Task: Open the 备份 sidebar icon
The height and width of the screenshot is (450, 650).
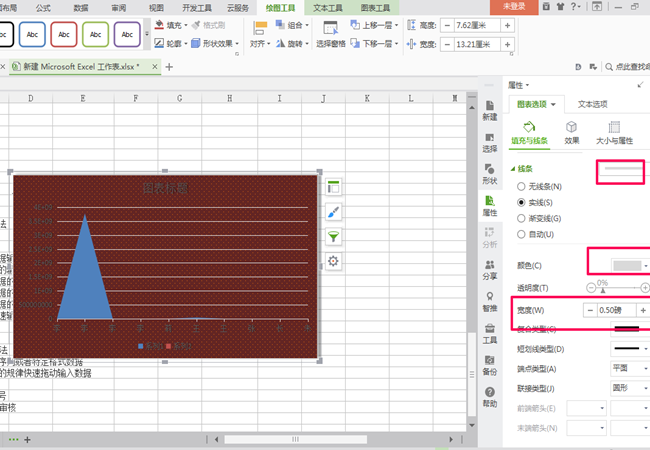Action: [490, 365]
